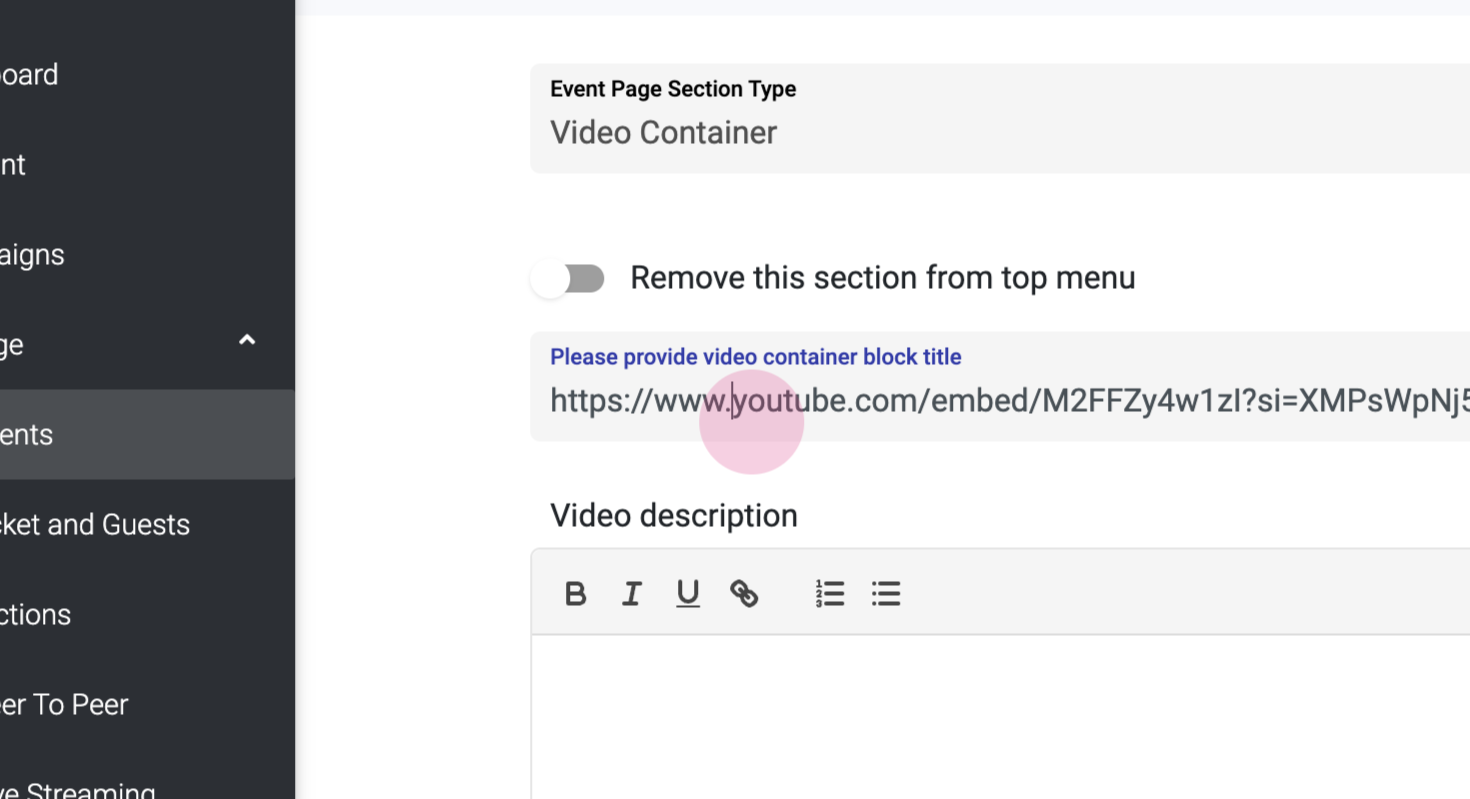Start a numbered list in the editor
Image resolution: width=1470 pixels, height=799 pixels.
tap(830, 594)
